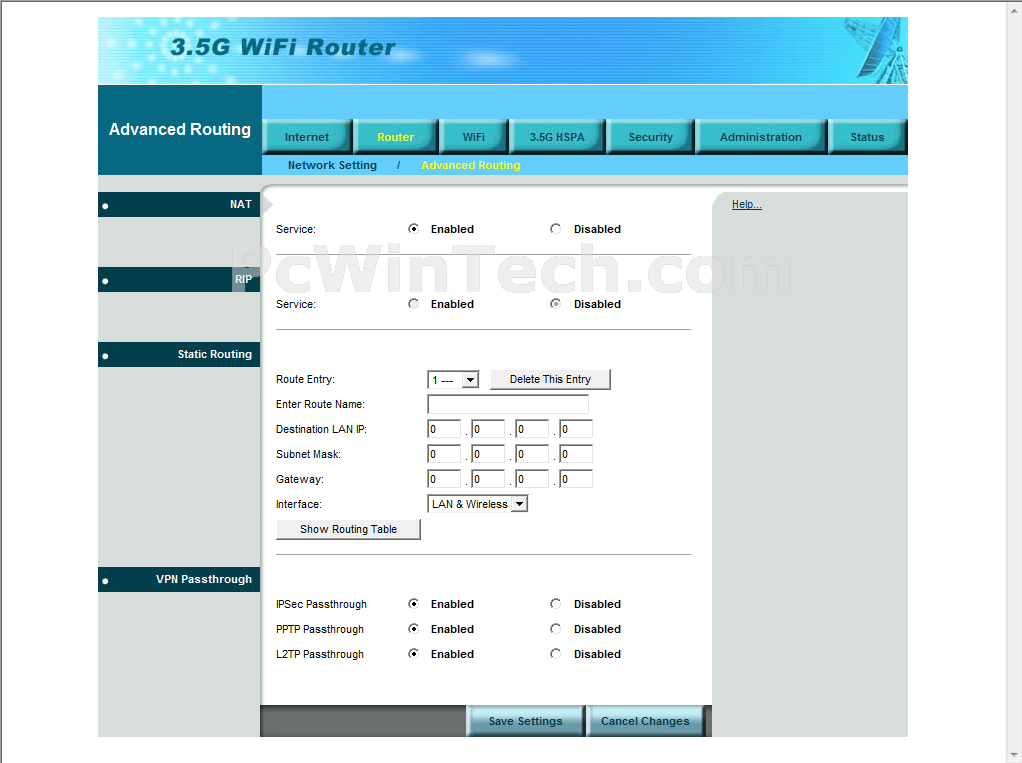Click the Advanced Routing page title

(x=180, y=129)
